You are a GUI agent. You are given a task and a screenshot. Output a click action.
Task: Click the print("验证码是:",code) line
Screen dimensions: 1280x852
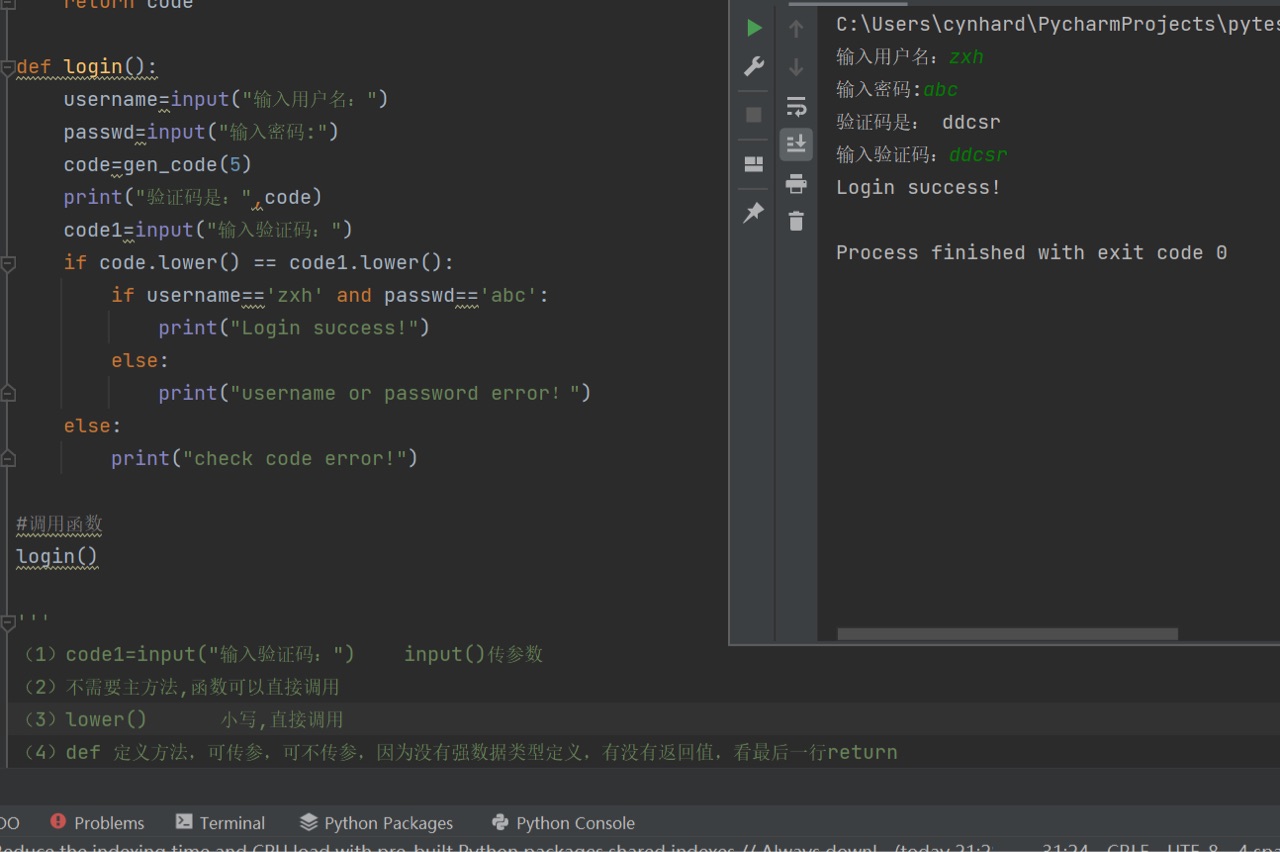click(x=193, y=198)
